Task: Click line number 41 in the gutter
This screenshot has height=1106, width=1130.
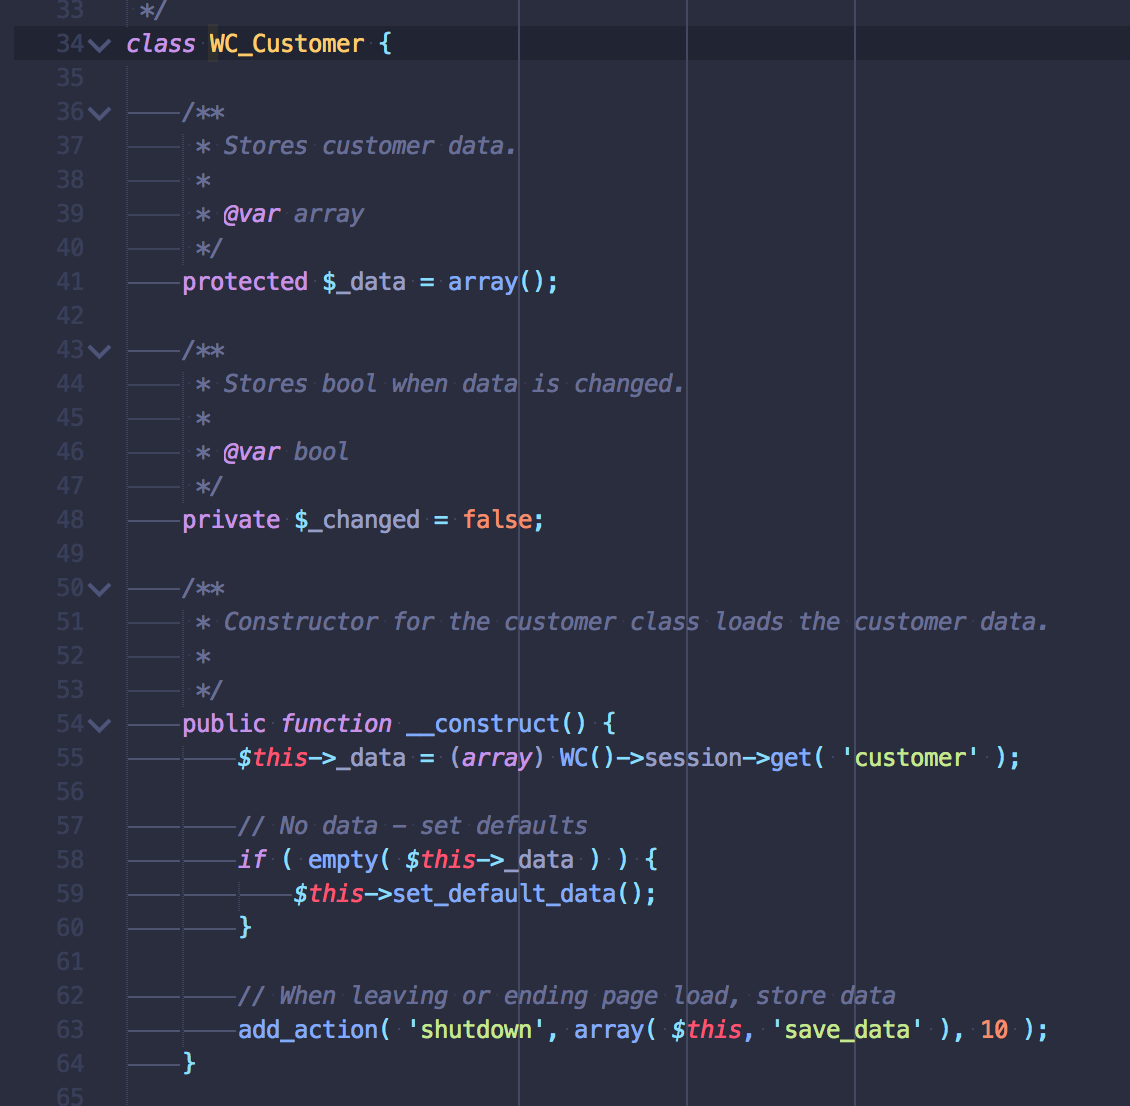Action: pos(70,282)
